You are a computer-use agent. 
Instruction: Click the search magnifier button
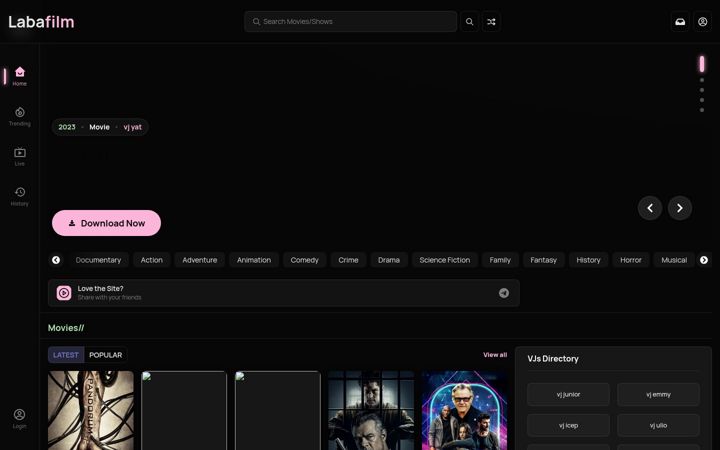[469, 22]
